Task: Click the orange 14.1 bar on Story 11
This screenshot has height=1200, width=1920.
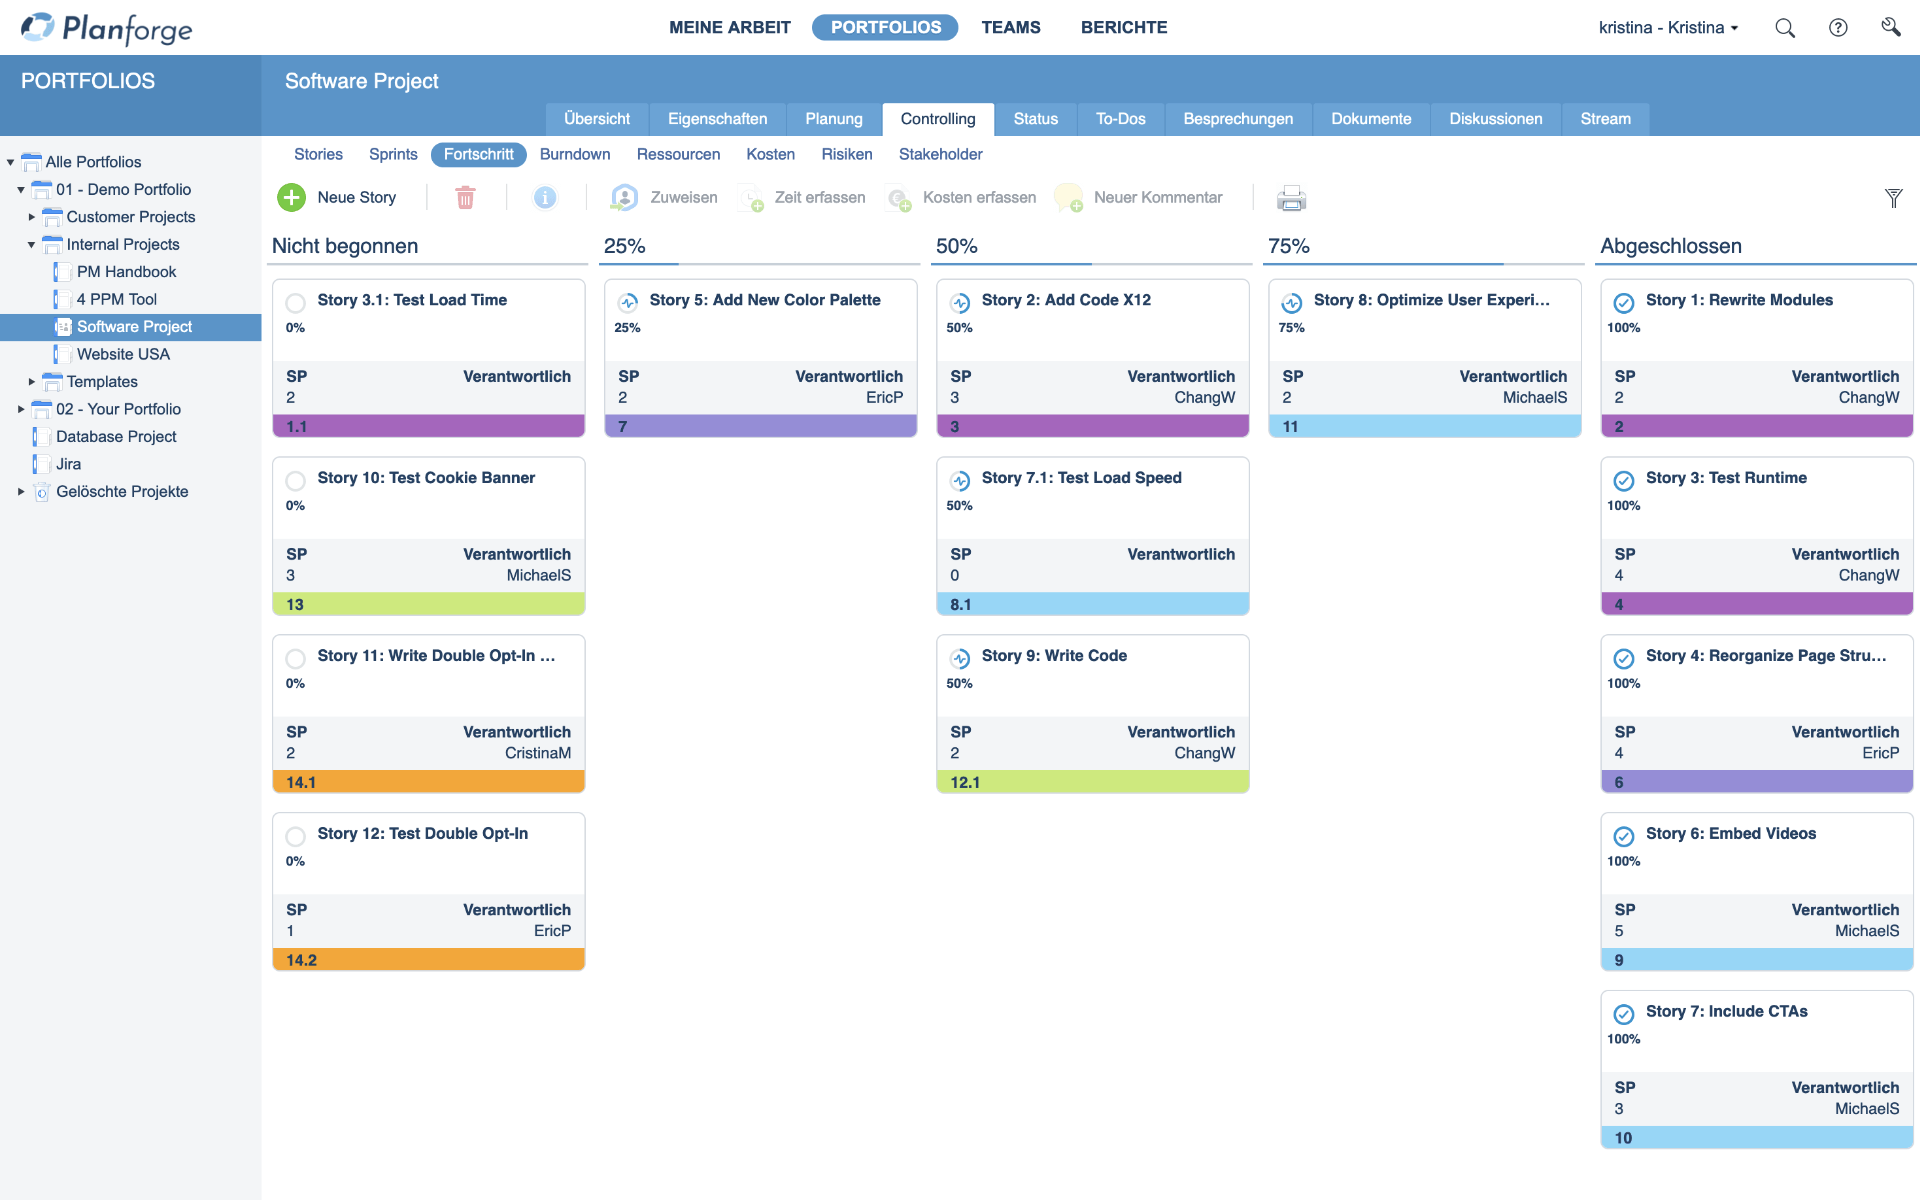Action: coord(428,782)
